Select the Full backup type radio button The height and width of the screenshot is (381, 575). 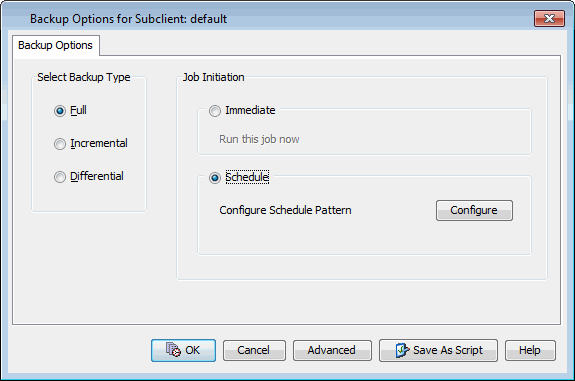pos(60,111)
